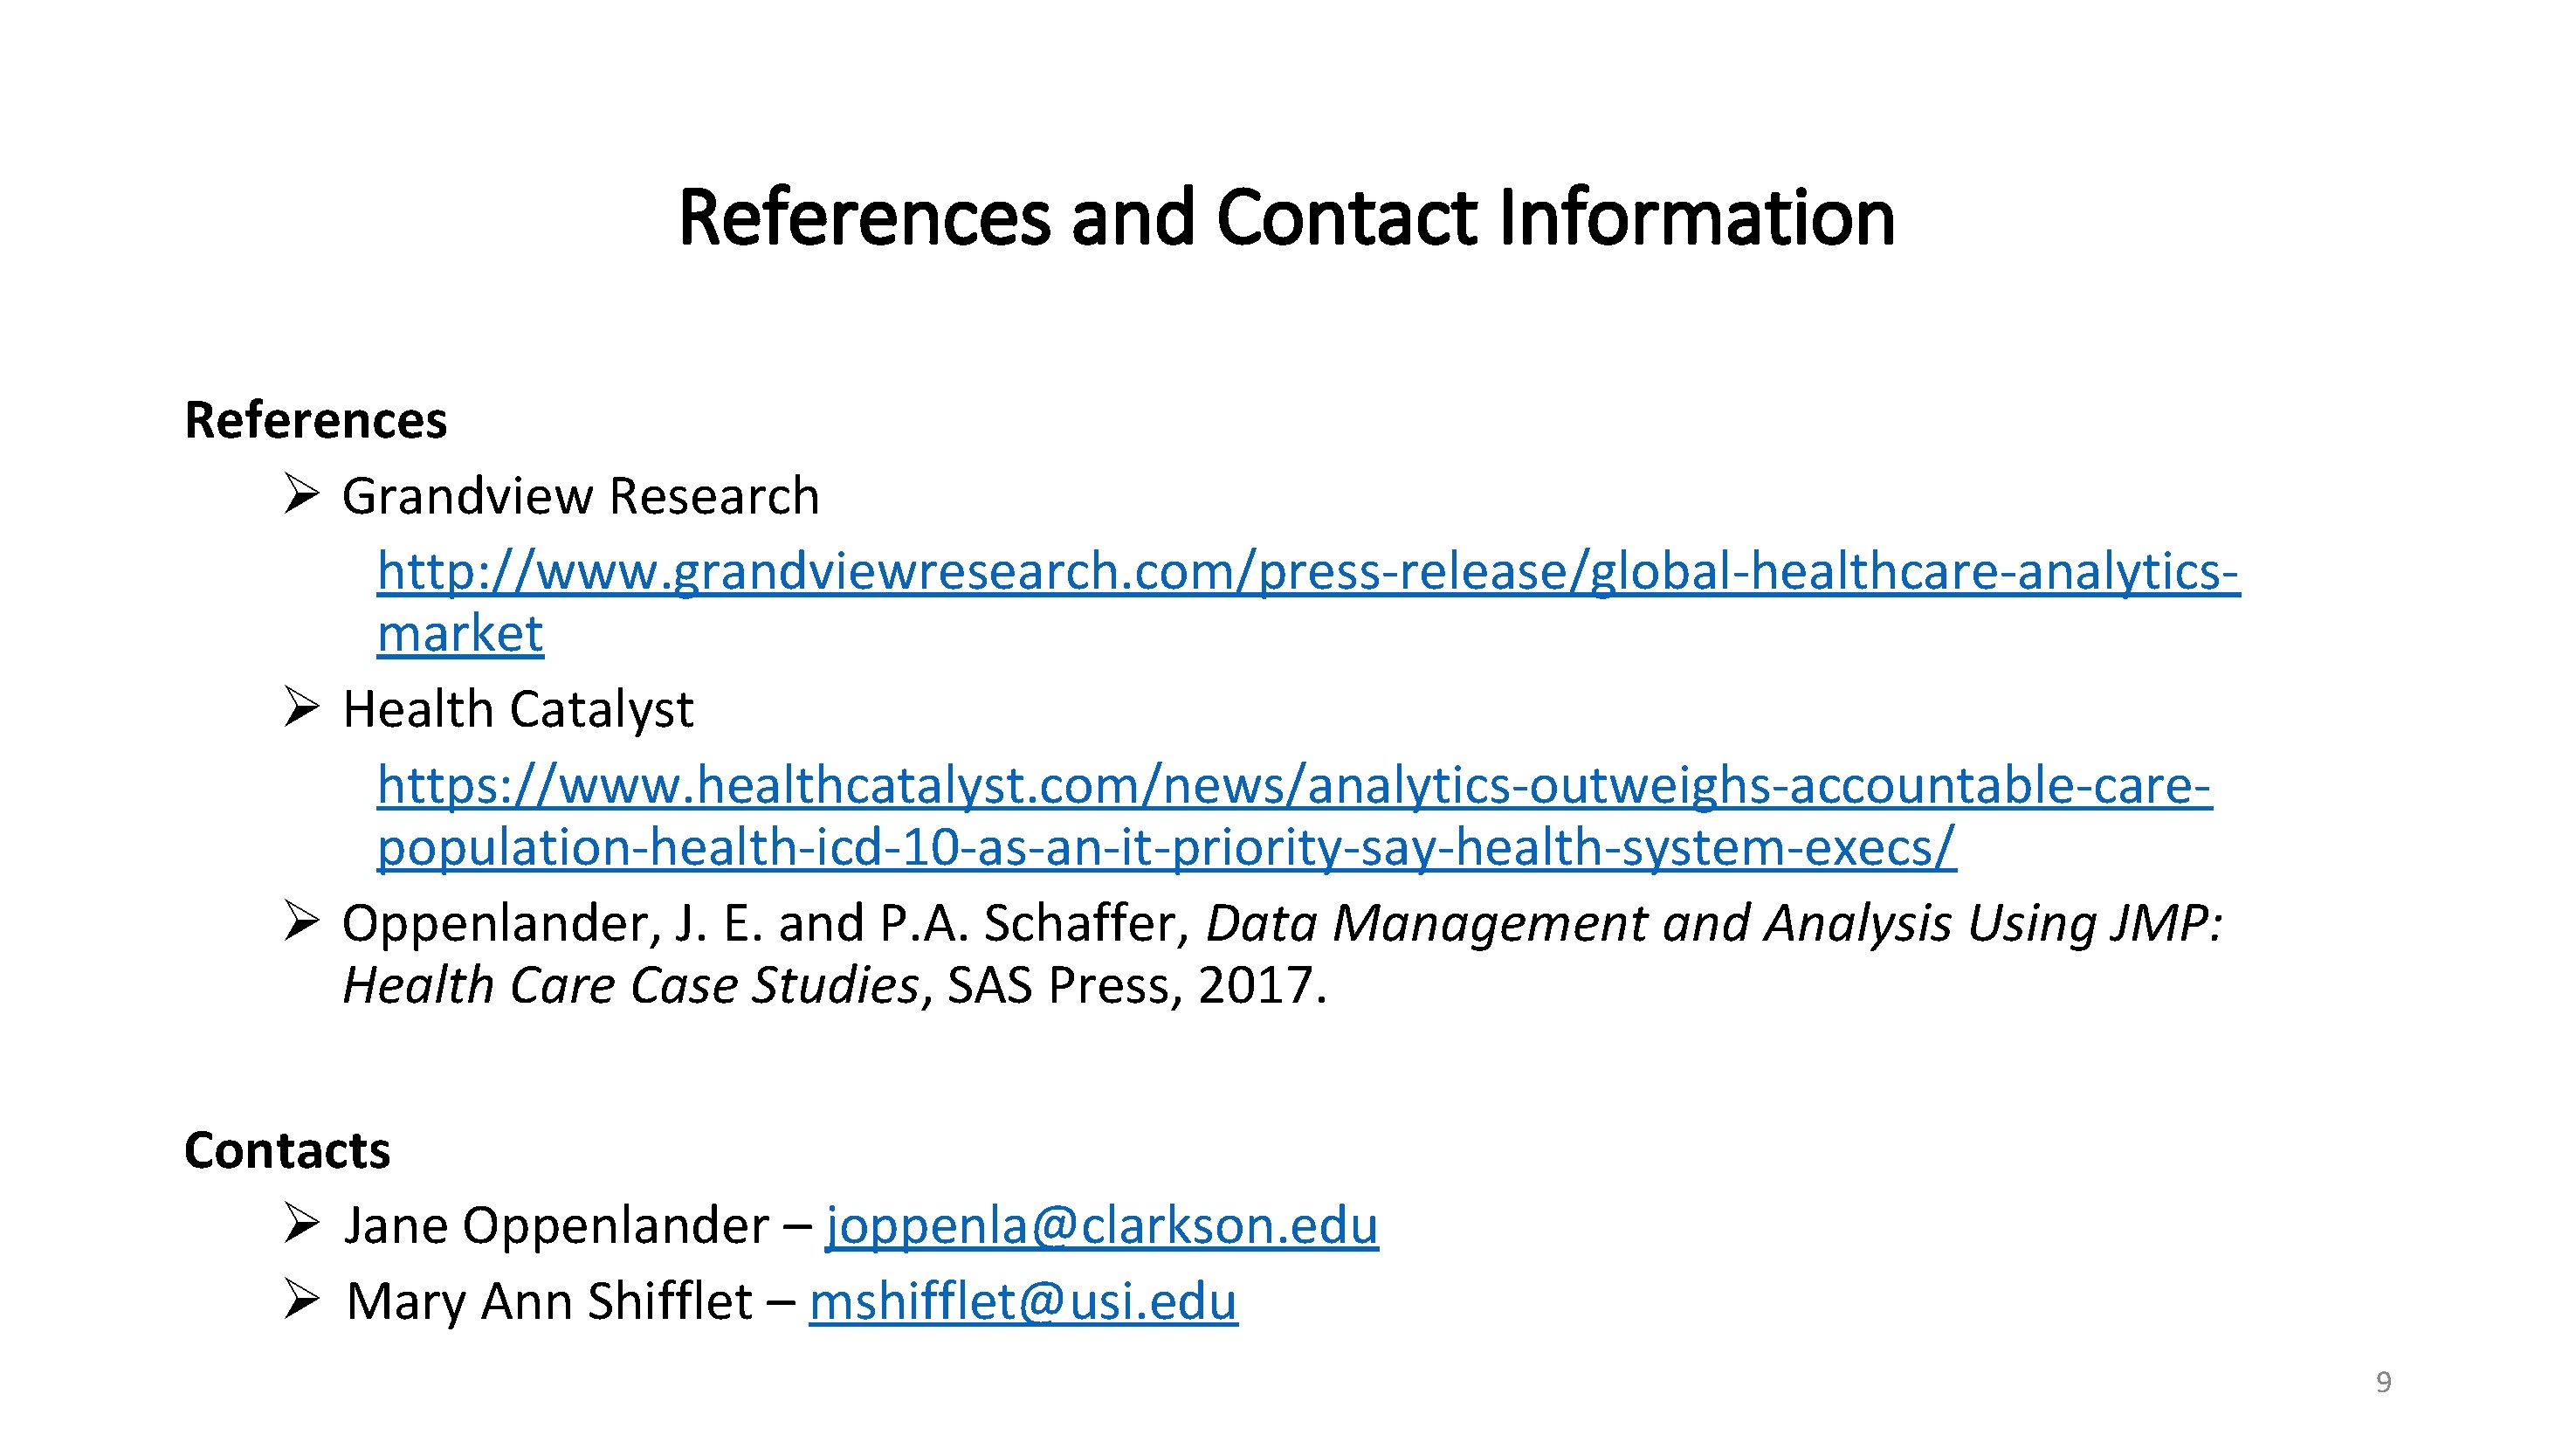Click the italic Data Management and Analysis title

(x=1714, y=924)
